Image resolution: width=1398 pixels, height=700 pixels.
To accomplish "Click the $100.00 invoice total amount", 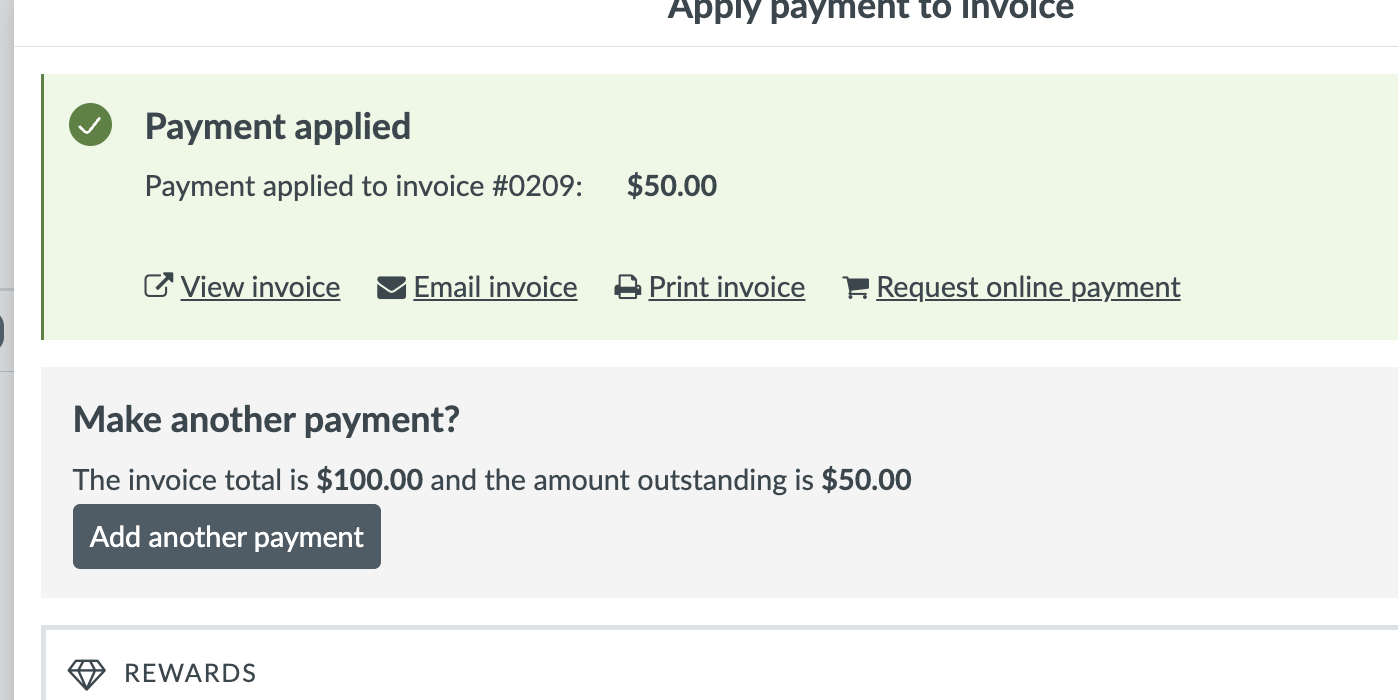I will [370, 480].
